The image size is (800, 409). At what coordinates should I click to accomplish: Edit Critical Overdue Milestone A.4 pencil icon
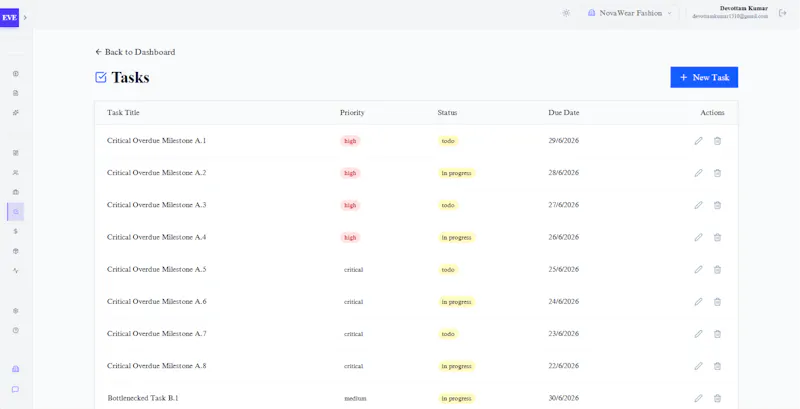click(x=698, y=237)
